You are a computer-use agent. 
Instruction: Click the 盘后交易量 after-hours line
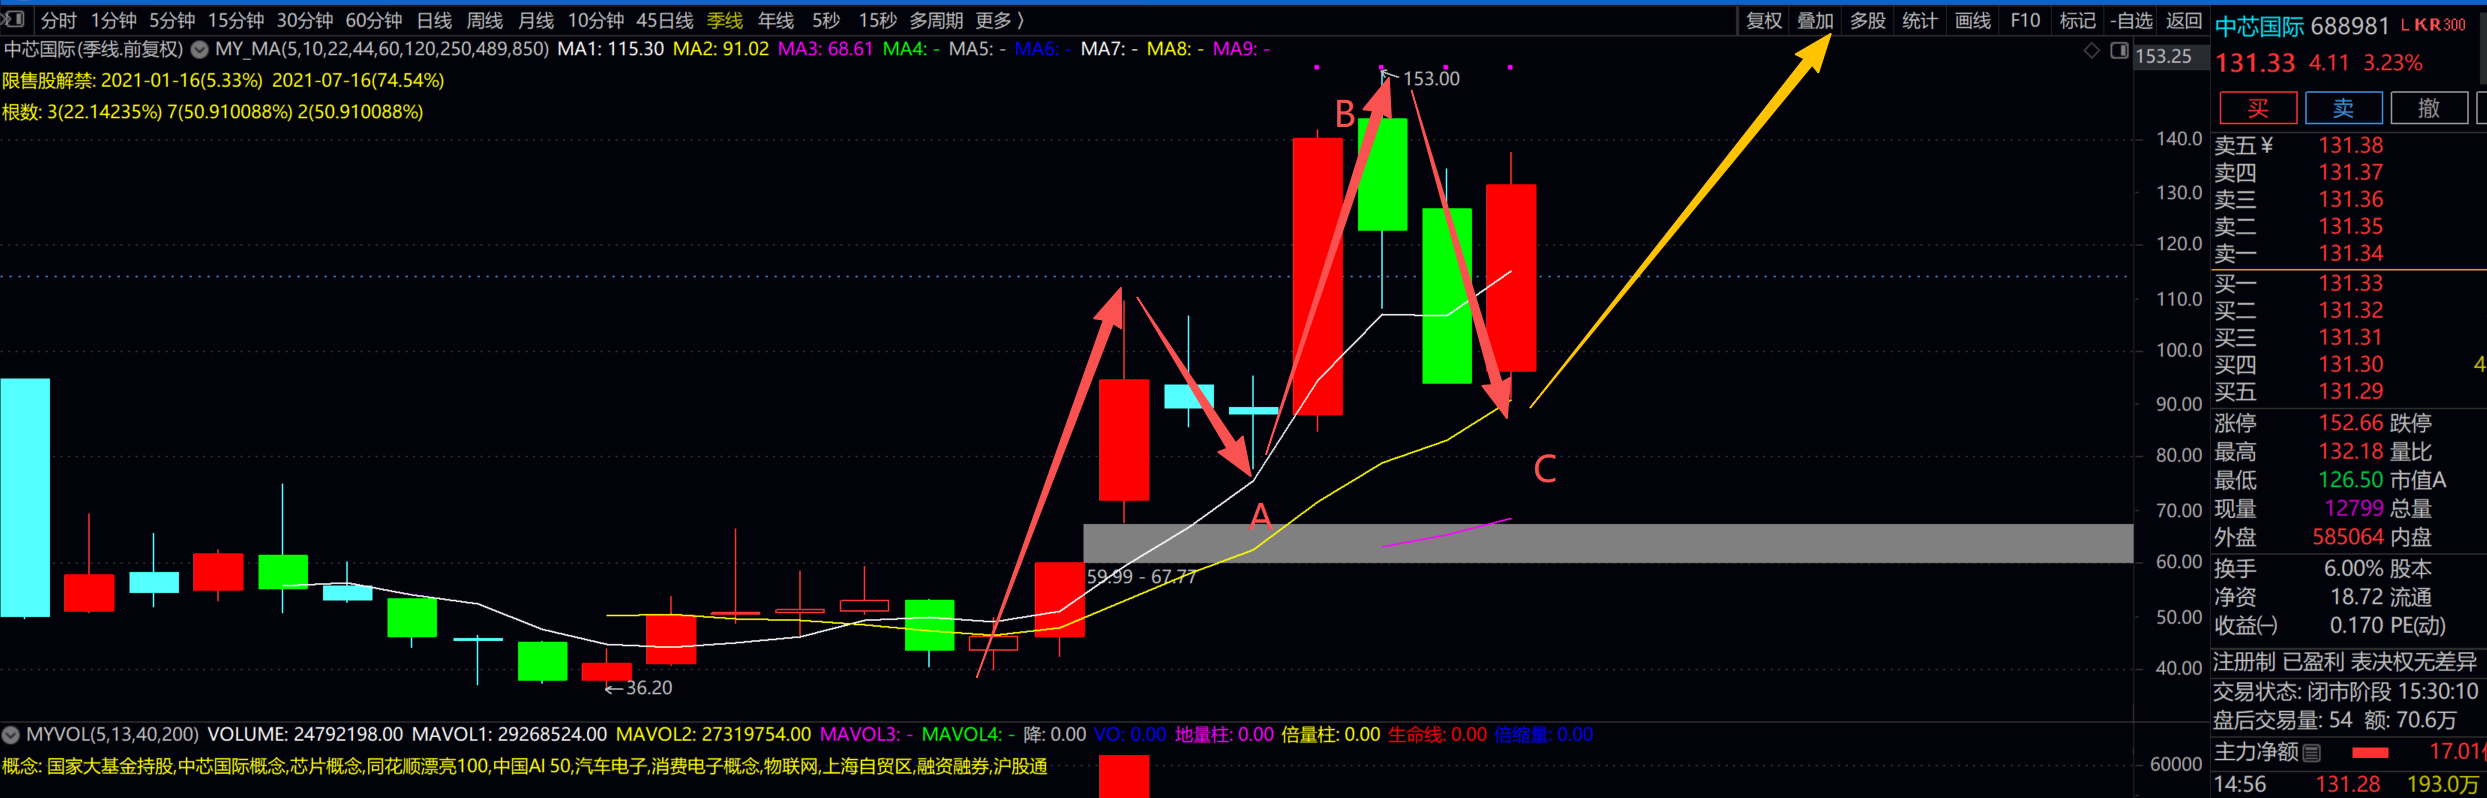click(2335, 720)
